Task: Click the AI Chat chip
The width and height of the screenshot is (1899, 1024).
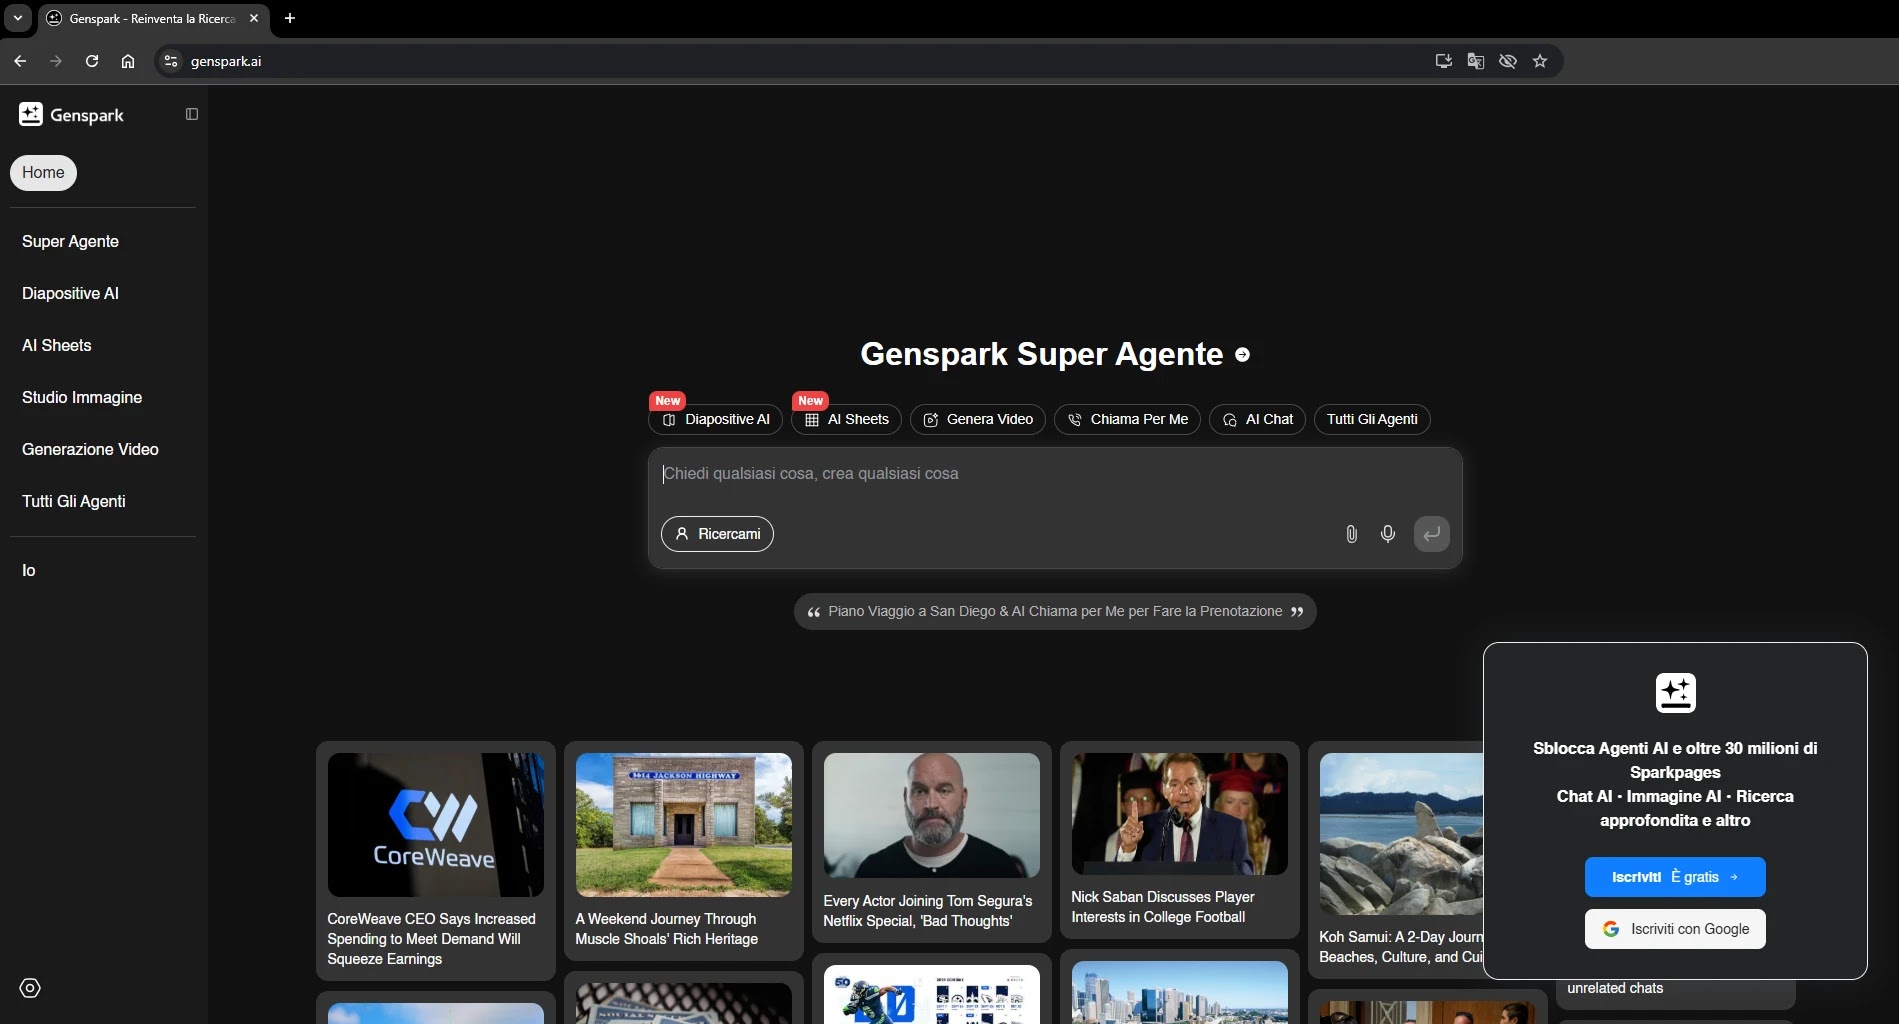Action: 1257,419
